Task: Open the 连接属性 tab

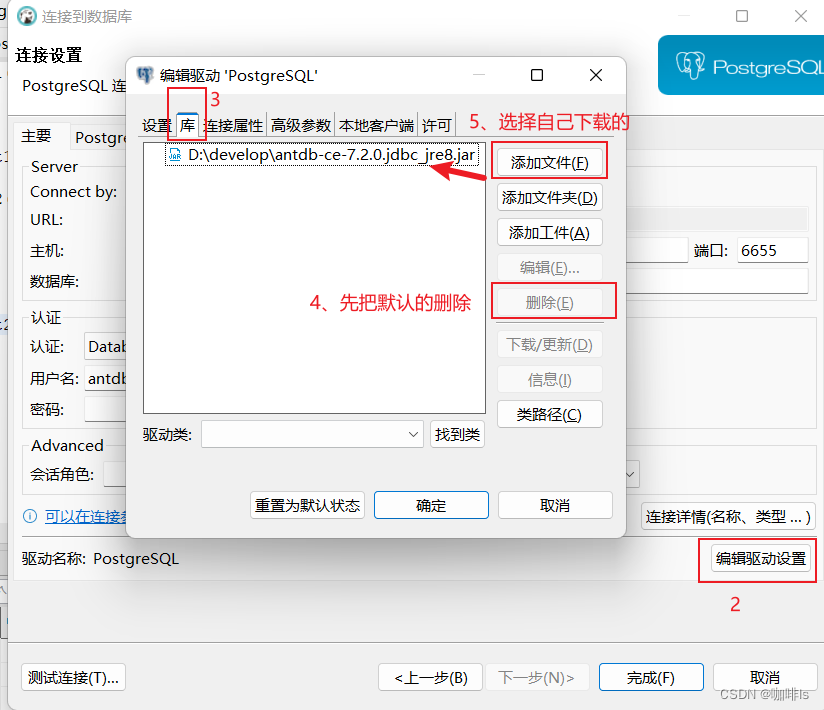Action: click(233, 126)
